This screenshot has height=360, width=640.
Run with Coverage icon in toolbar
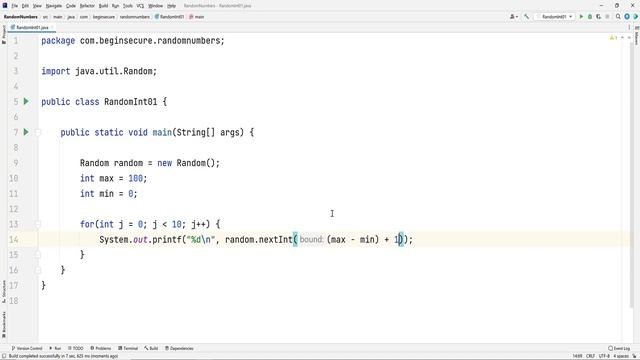pyautogui.click(x=598, y=17)
